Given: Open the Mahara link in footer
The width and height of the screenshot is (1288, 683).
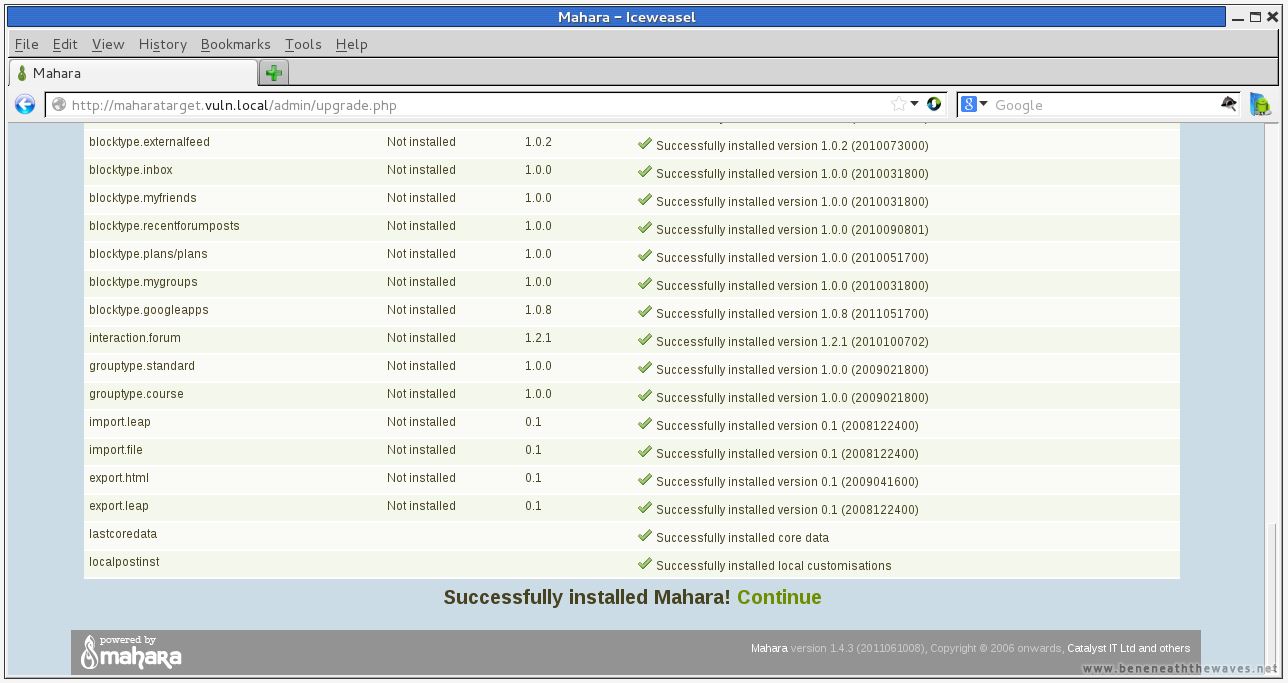Looking at the screenshot, I should [769, 648].
